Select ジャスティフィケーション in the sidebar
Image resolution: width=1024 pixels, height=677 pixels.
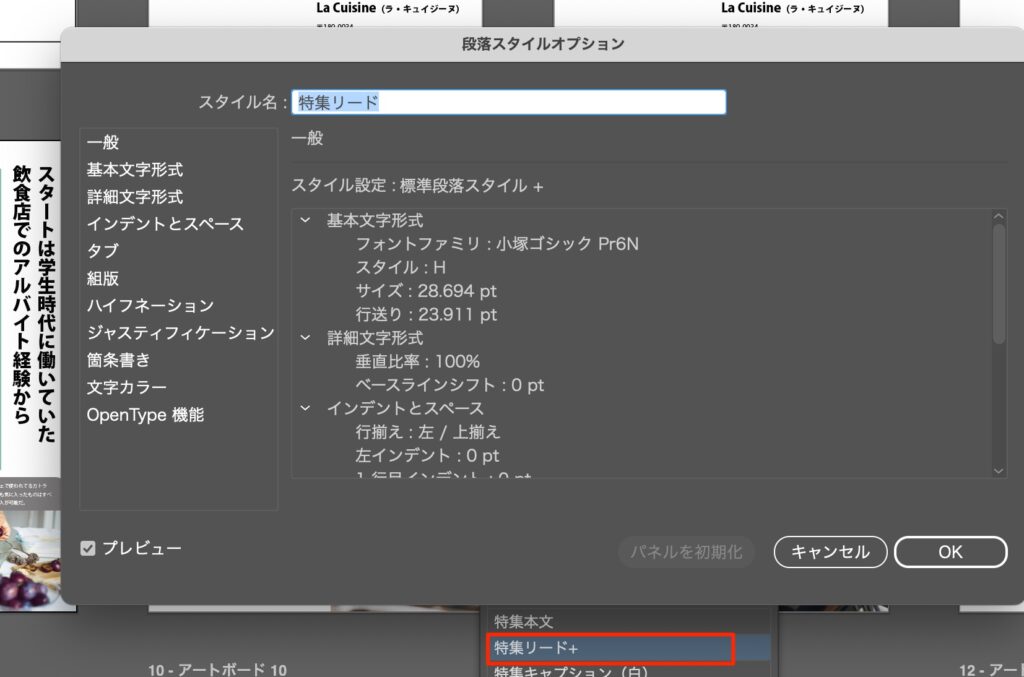pos(180,332)
